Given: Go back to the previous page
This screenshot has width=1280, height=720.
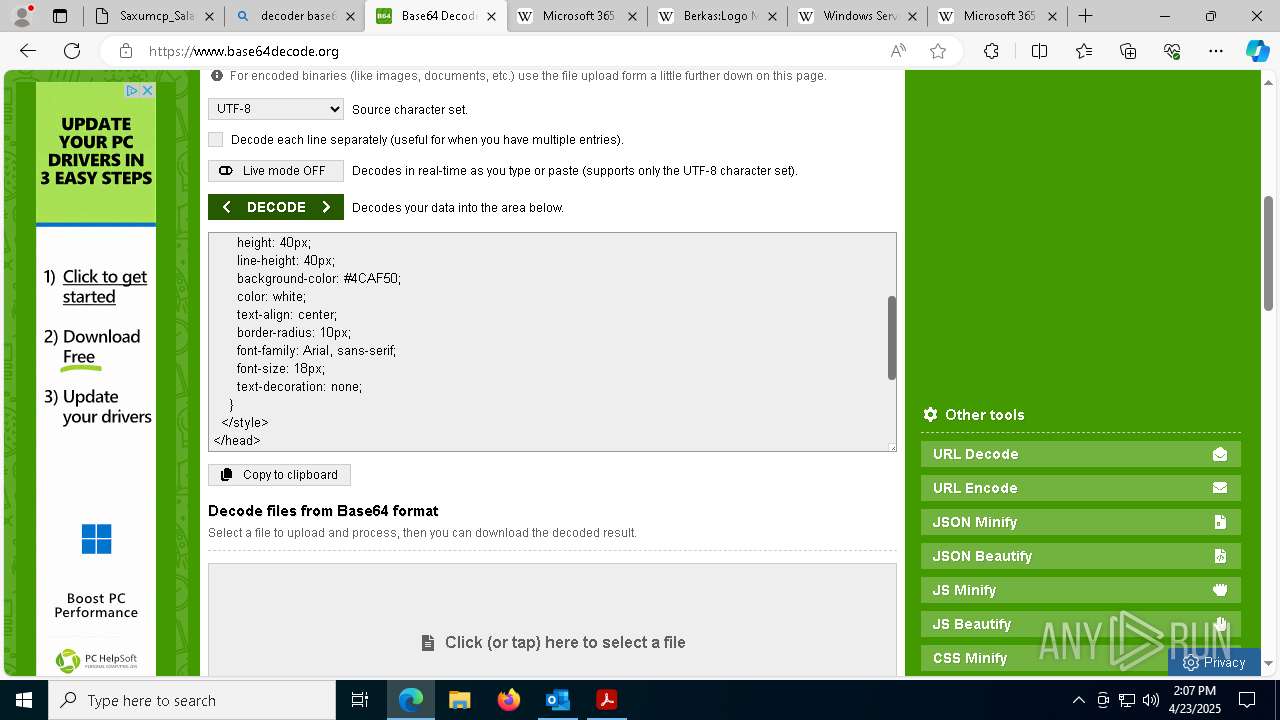Looking at the screenshot, I should click(x=28, y=51).
